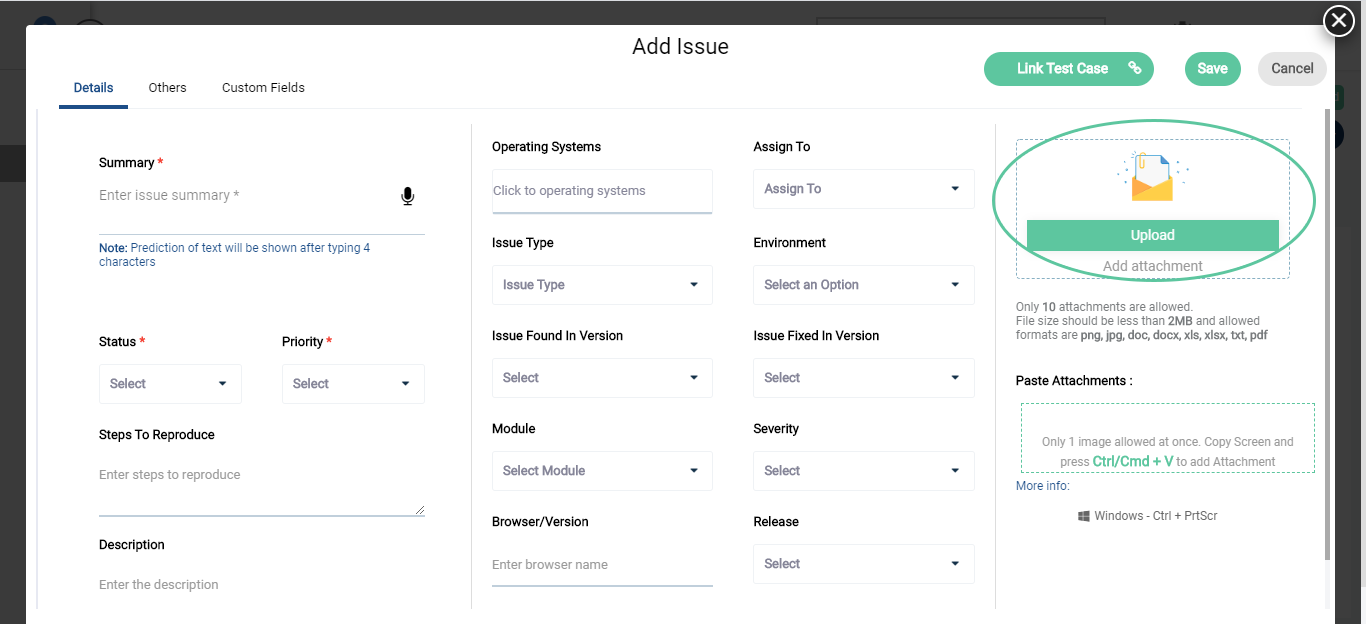Click the link icon on Link Test Case

click(x=1135, y=69)
